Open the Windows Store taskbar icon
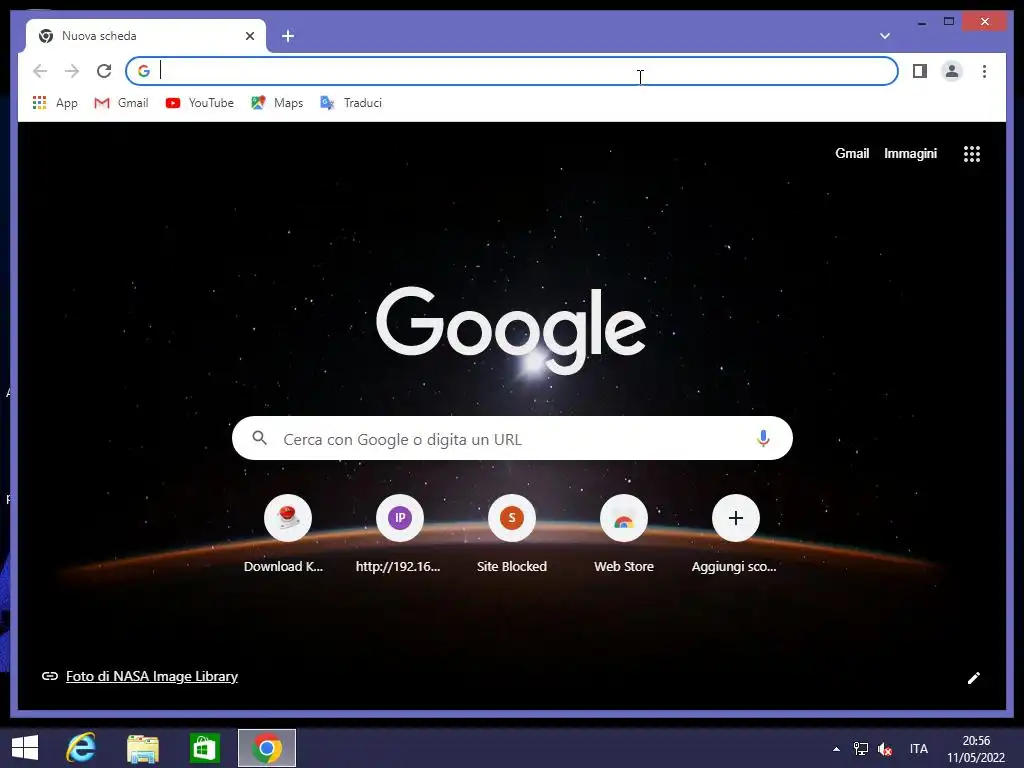 [204, 748]
